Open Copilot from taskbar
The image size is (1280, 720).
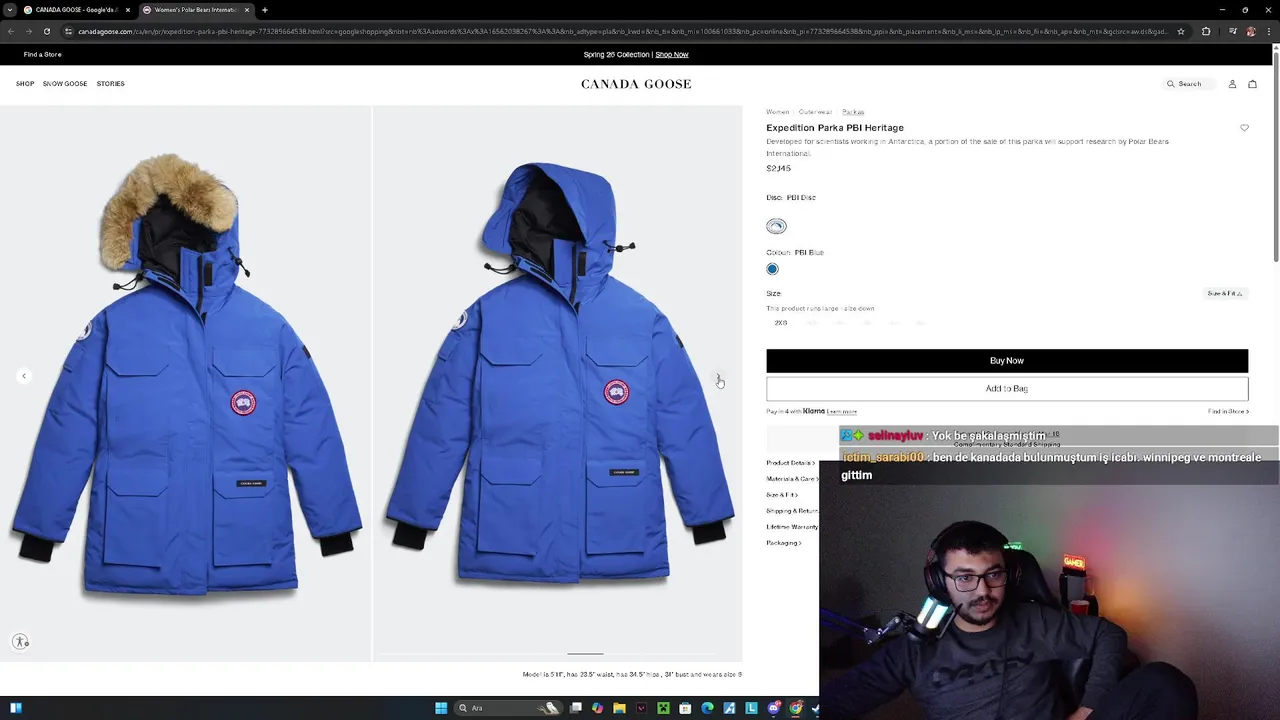tap(597, 708)
